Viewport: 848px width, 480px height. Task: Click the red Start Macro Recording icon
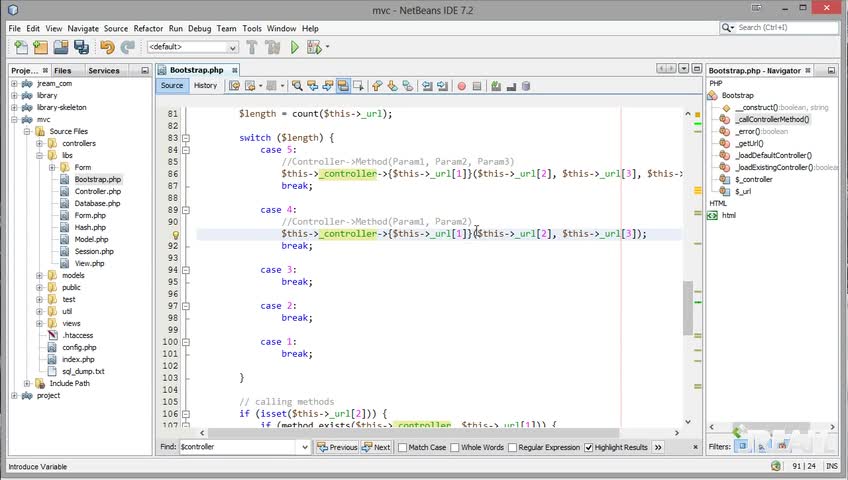[x=461, y=86]
